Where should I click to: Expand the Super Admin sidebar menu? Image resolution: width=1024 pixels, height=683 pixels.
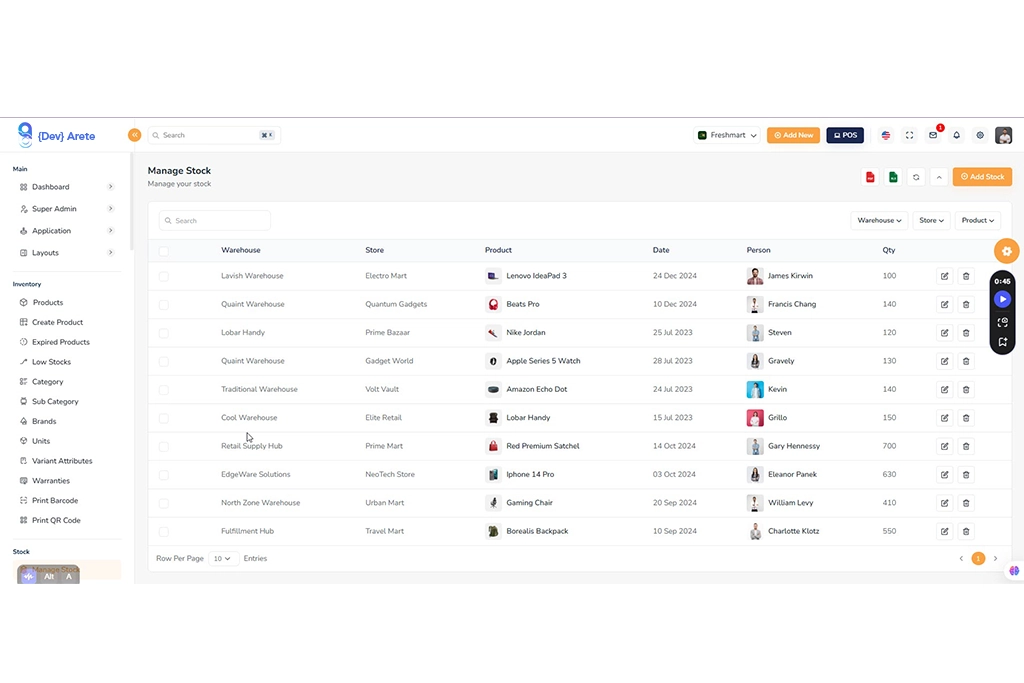pyautogui.click(x=66, y=209)
